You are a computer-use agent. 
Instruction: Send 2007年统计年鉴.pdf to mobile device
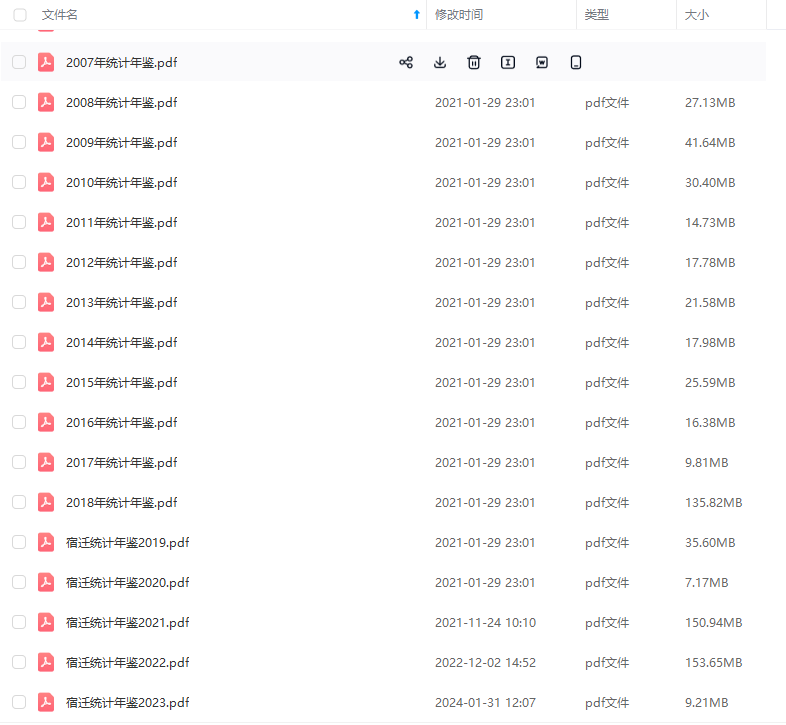(576, 62)
